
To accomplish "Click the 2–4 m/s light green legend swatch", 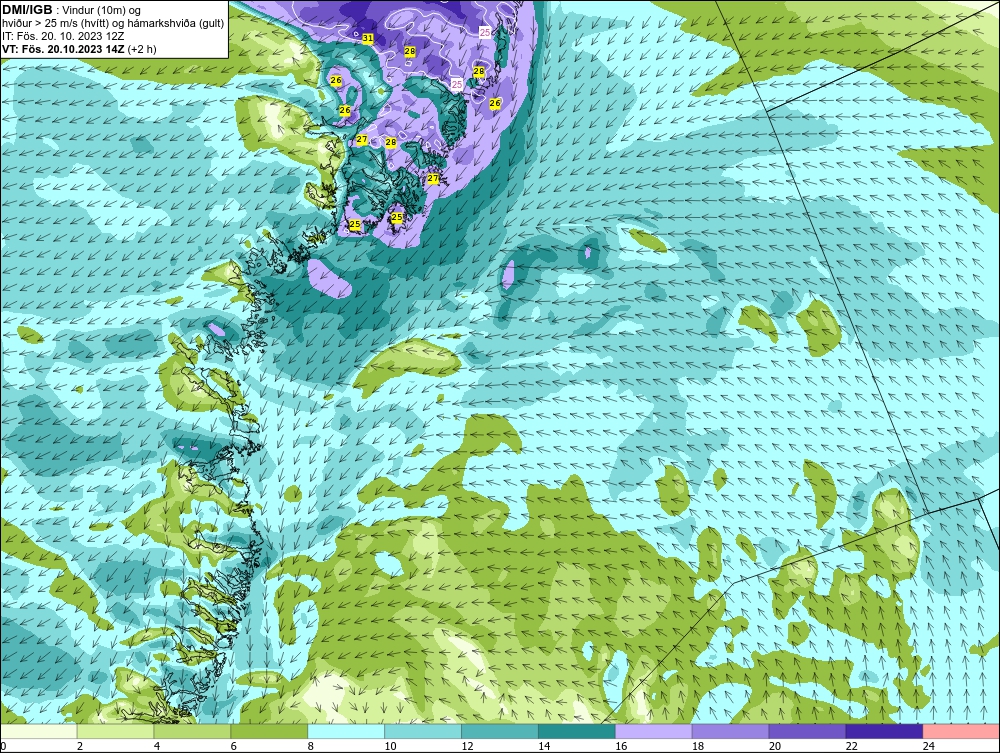I will tap(115, 731).
